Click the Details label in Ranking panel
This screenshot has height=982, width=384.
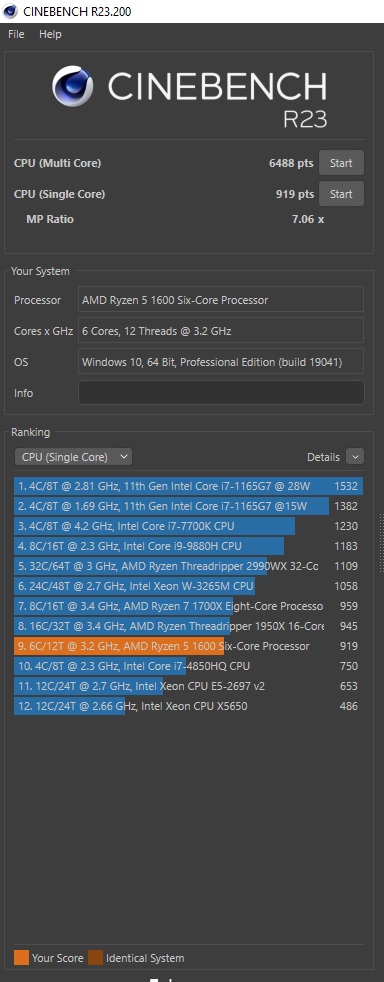coord(323,457)
